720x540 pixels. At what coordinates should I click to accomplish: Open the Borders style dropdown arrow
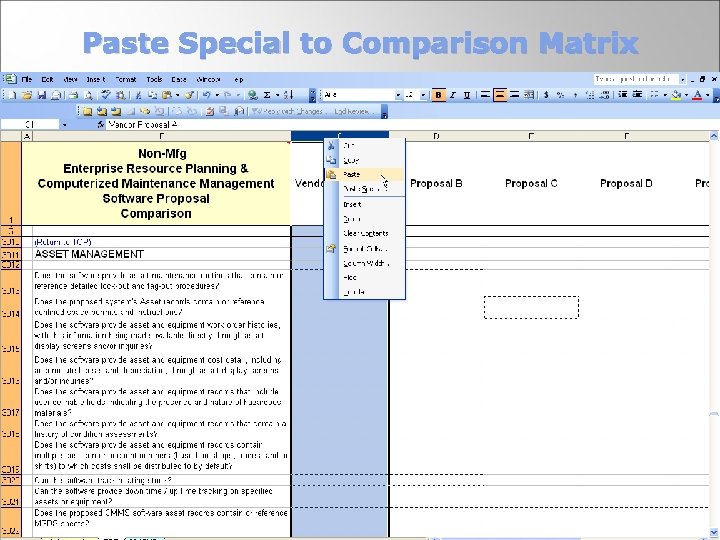tap(665, 95)
